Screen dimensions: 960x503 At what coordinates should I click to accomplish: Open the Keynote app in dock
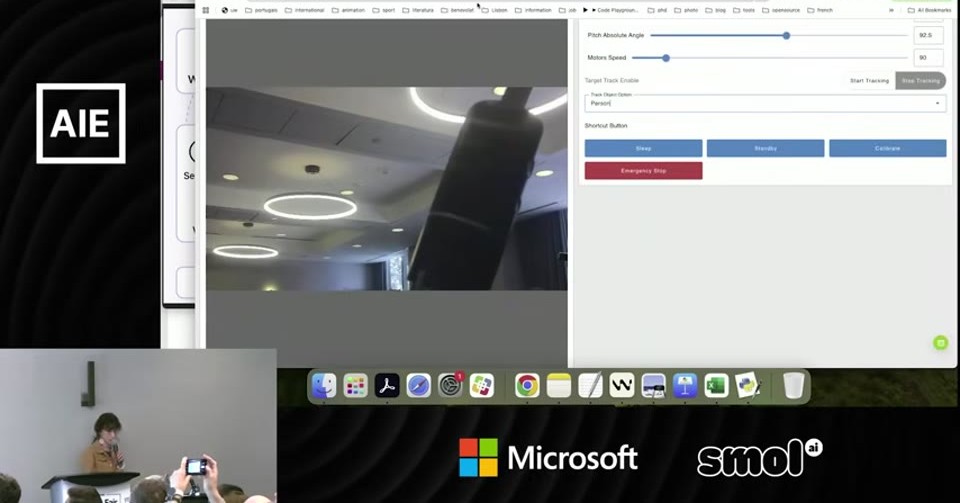tap(684, 386)
